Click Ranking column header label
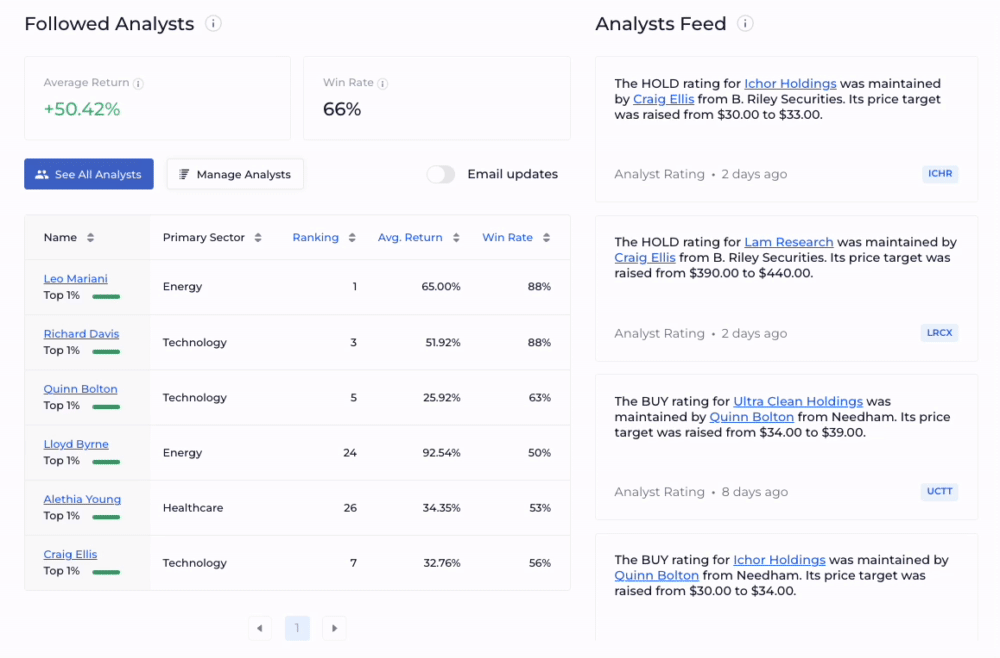 [316, 237]
